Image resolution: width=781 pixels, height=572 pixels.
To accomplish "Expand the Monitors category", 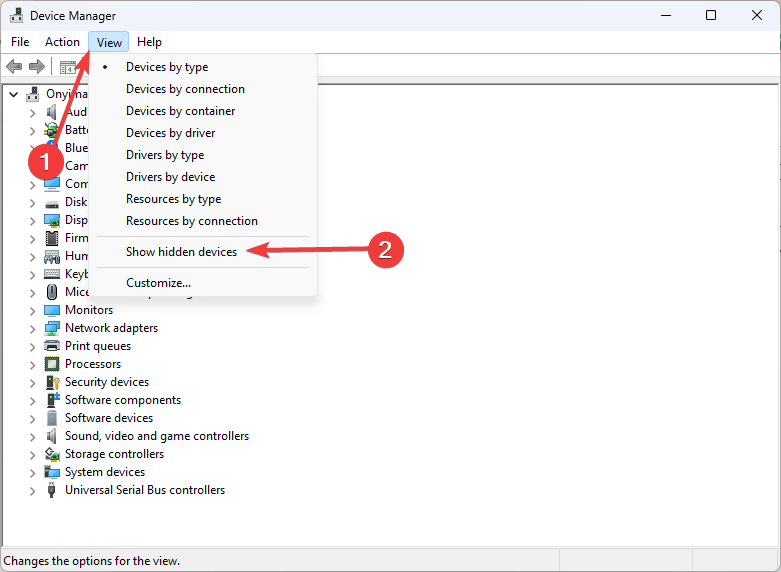I will (x=32, y=311).
